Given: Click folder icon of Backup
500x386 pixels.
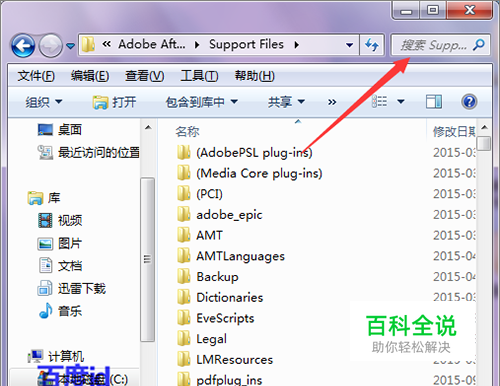Looking at the screenshot, I should tap(184, 276).
